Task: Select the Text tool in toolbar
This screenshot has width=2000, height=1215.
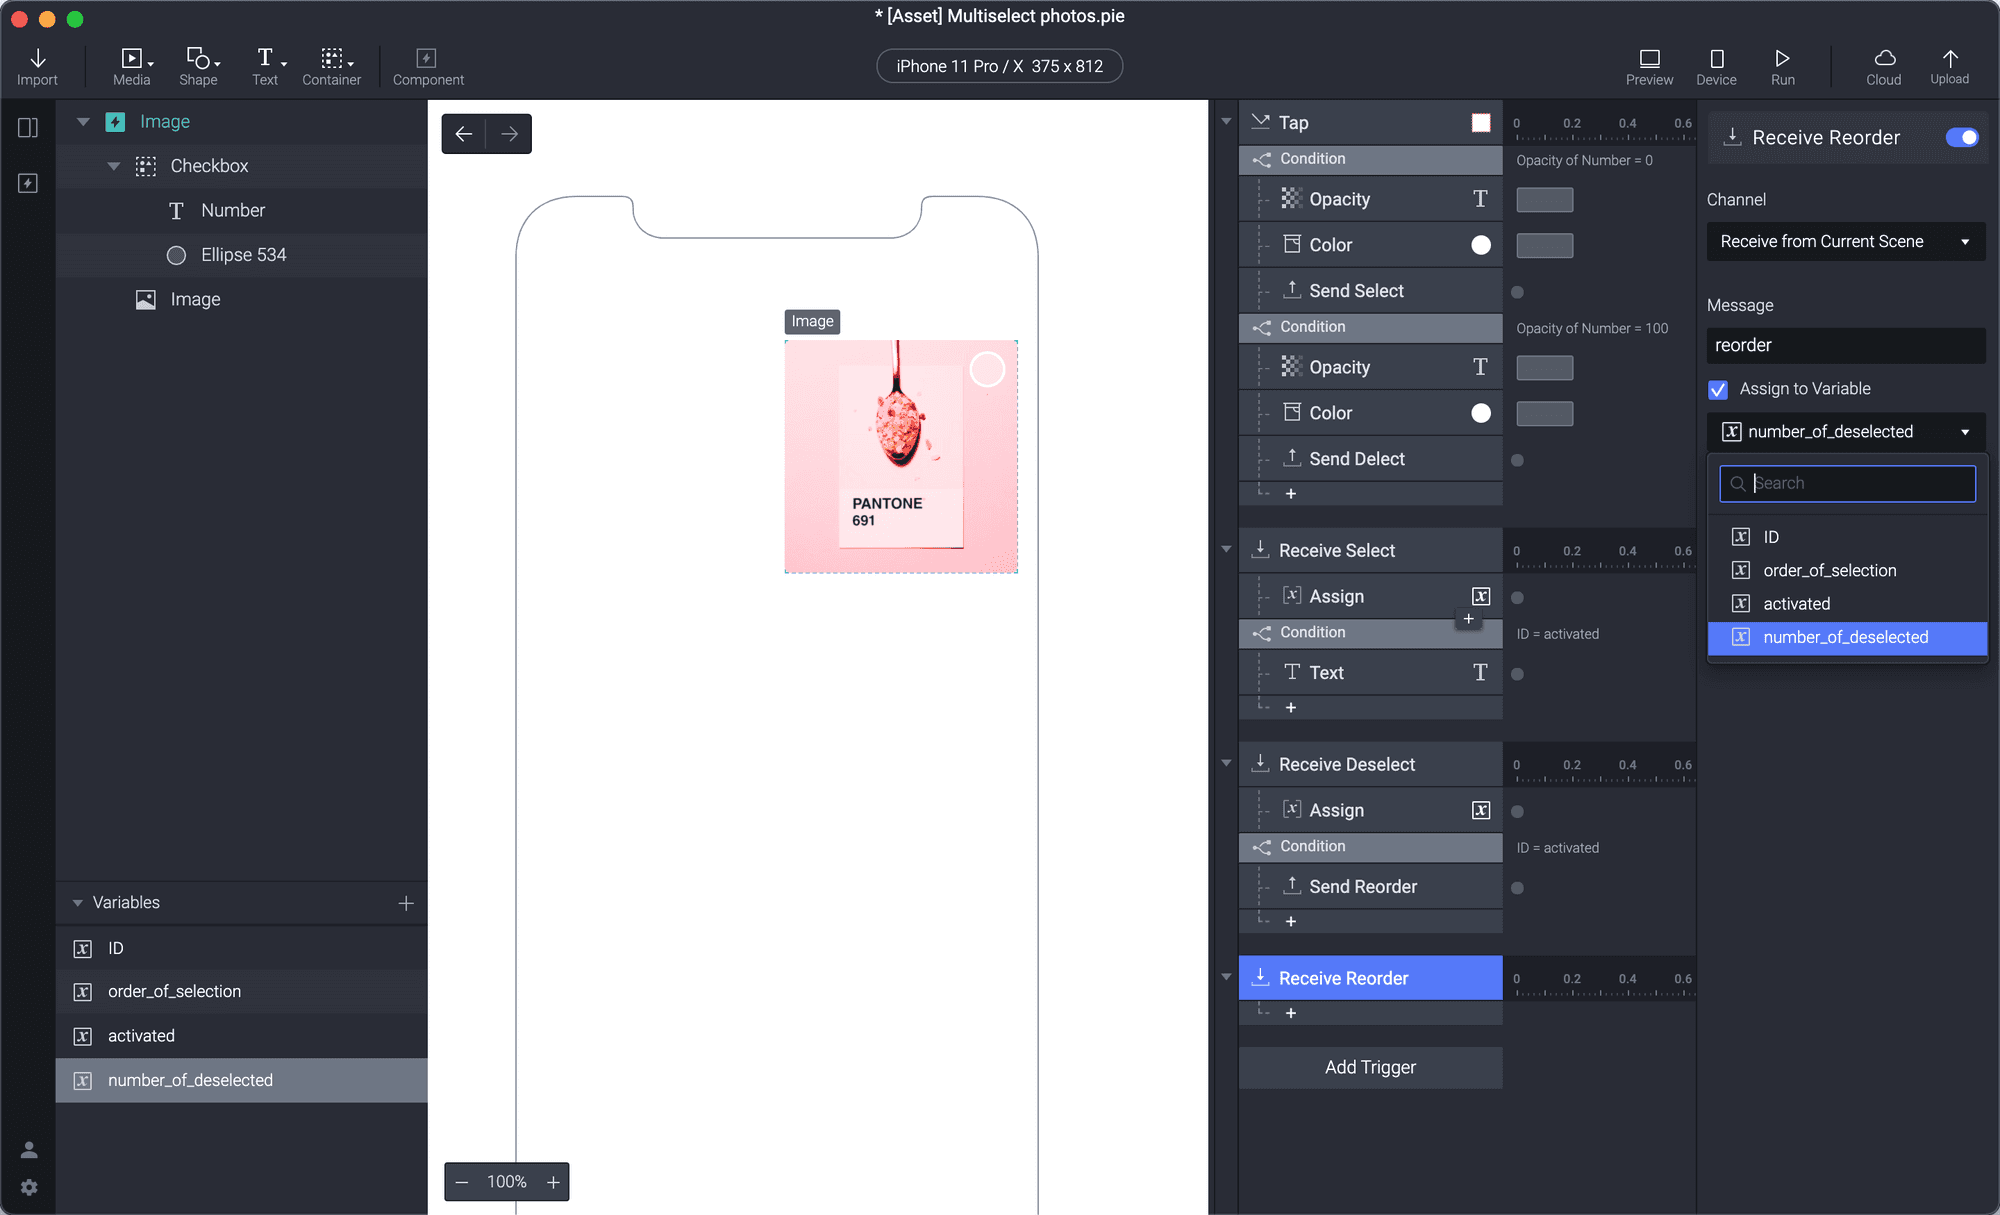Action: pos(266,66)
